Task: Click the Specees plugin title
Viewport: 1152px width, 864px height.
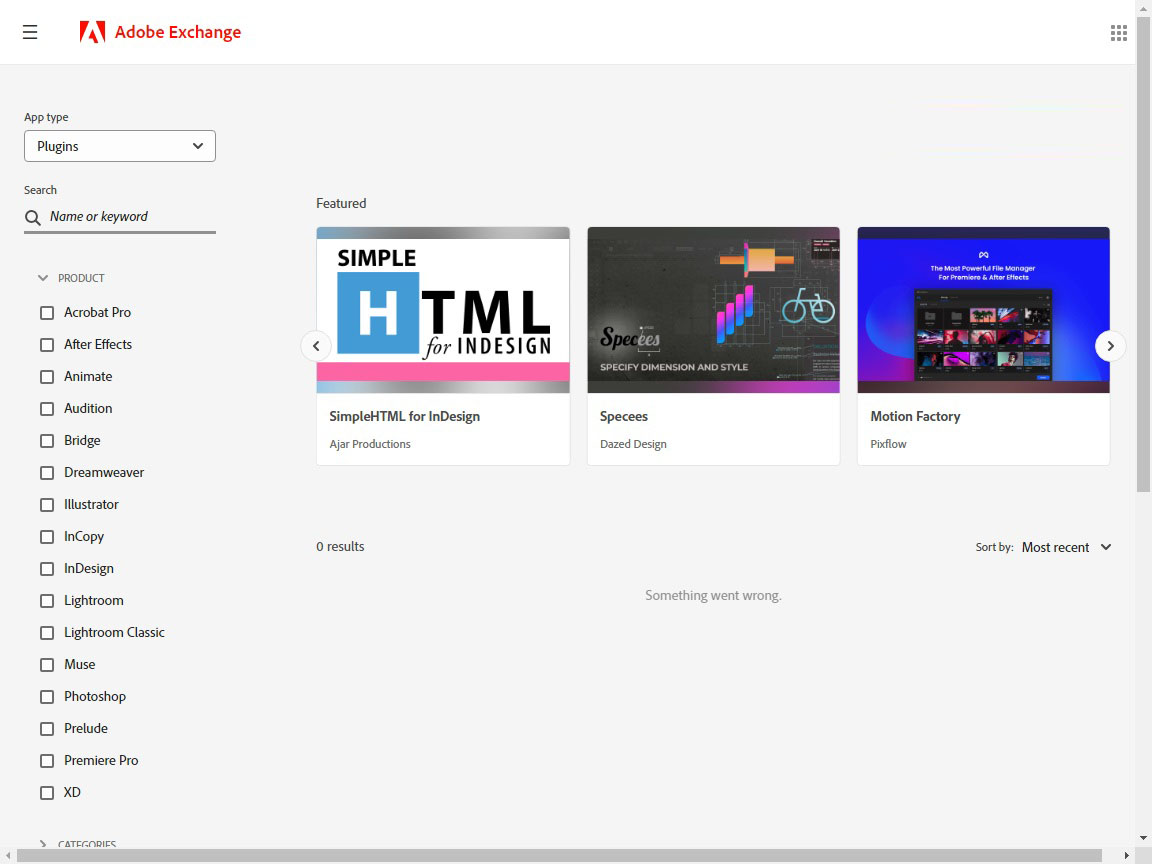Action: click(x=624, y=417)
